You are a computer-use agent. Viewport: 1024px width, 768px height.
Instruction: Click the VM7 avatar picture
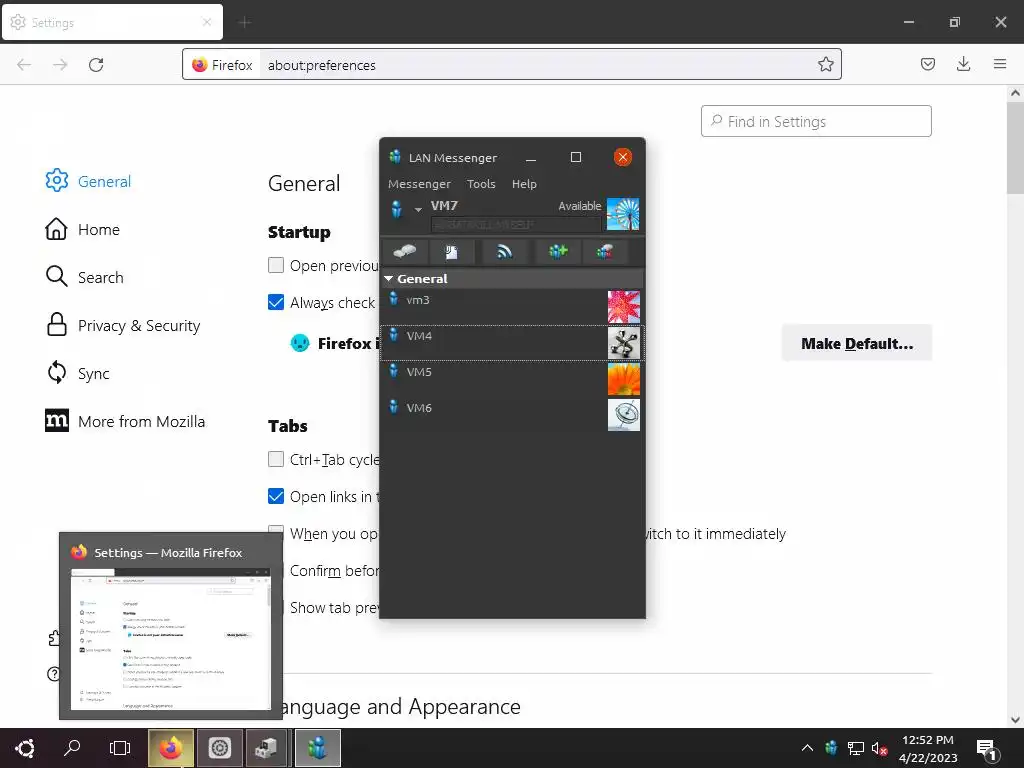tap(623, 214)
